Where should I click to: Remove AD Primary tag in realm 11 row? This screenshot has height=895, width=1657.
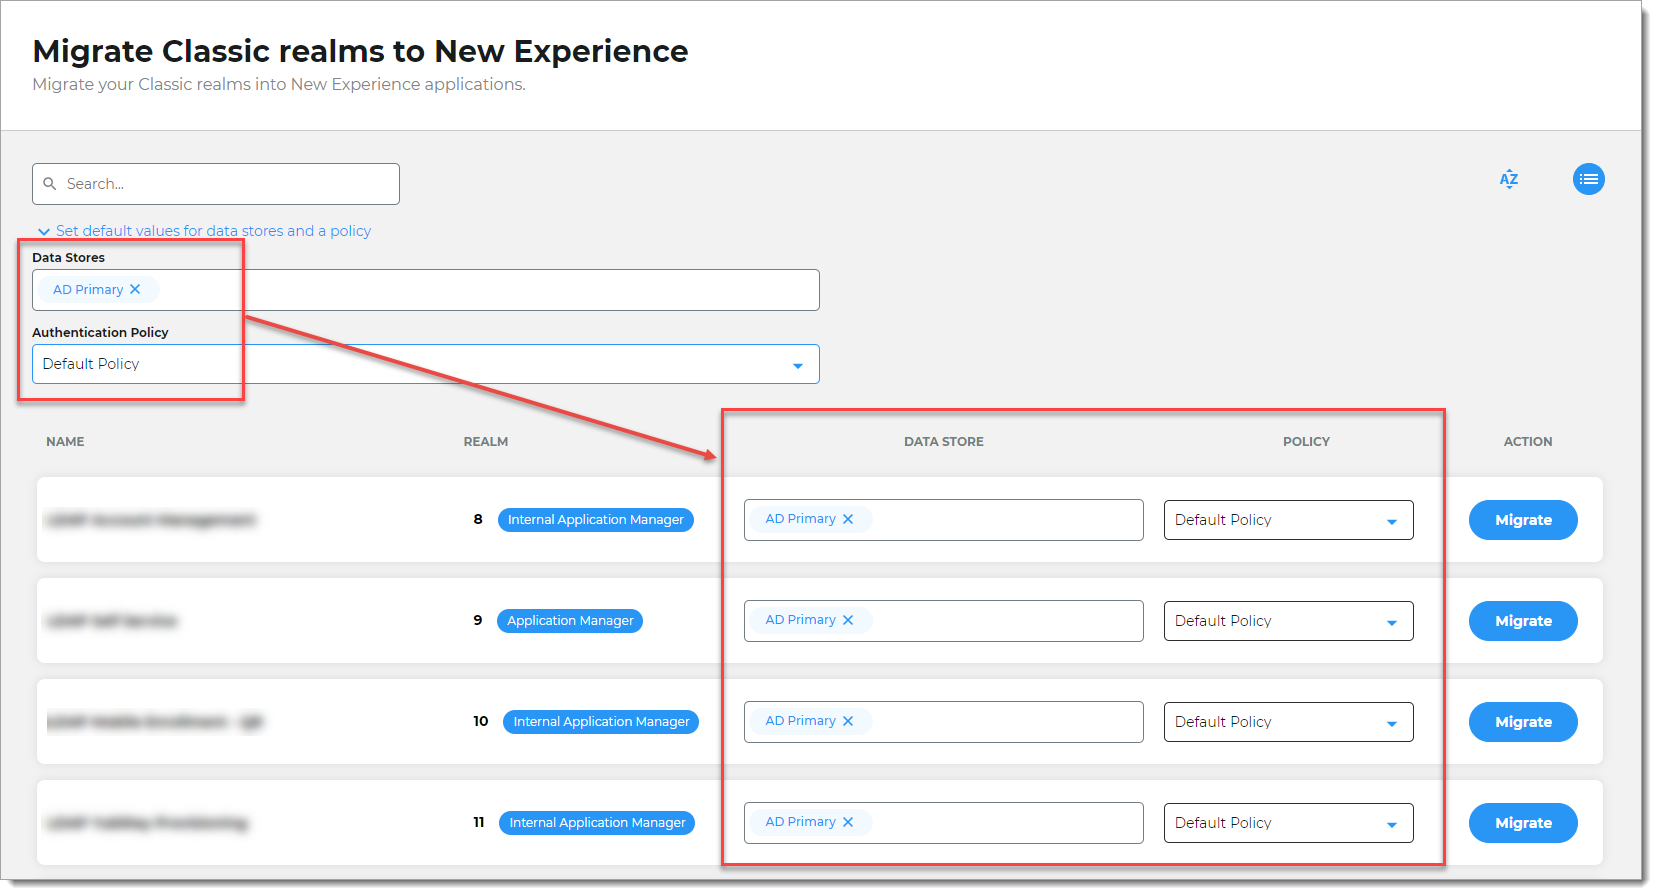click(848, 822)
